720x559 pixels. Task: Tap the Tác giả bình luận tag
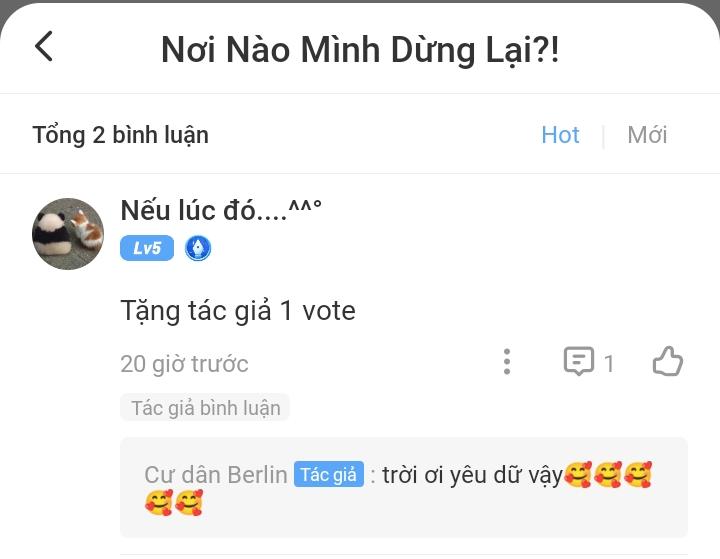205,408
